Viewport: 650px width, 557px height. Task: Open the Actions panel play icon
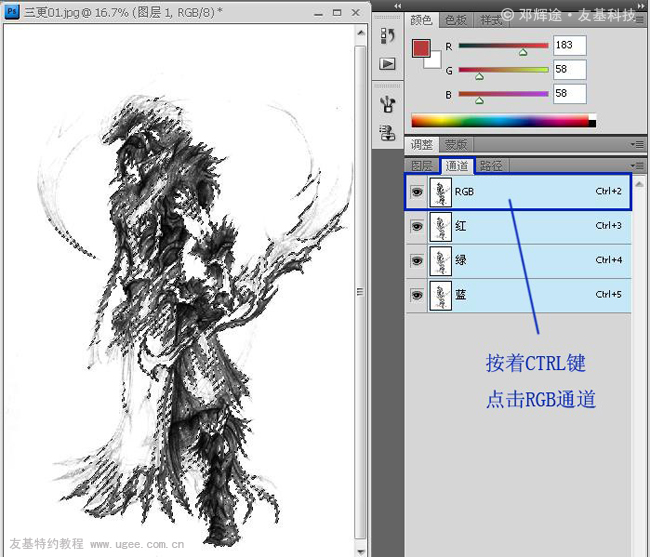pyautogui.click(x=388, y=64)
